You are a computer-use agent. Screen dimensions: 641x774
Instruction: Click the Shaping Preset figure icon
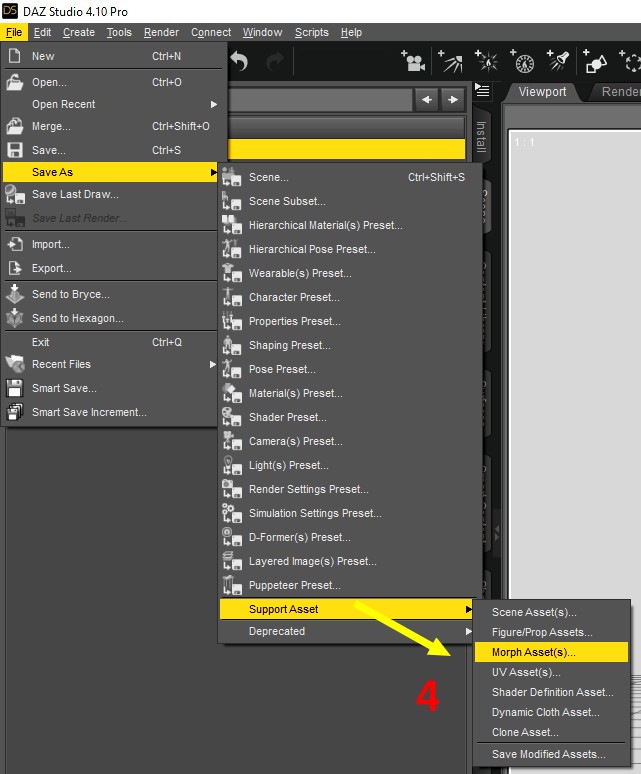point(231,345)
